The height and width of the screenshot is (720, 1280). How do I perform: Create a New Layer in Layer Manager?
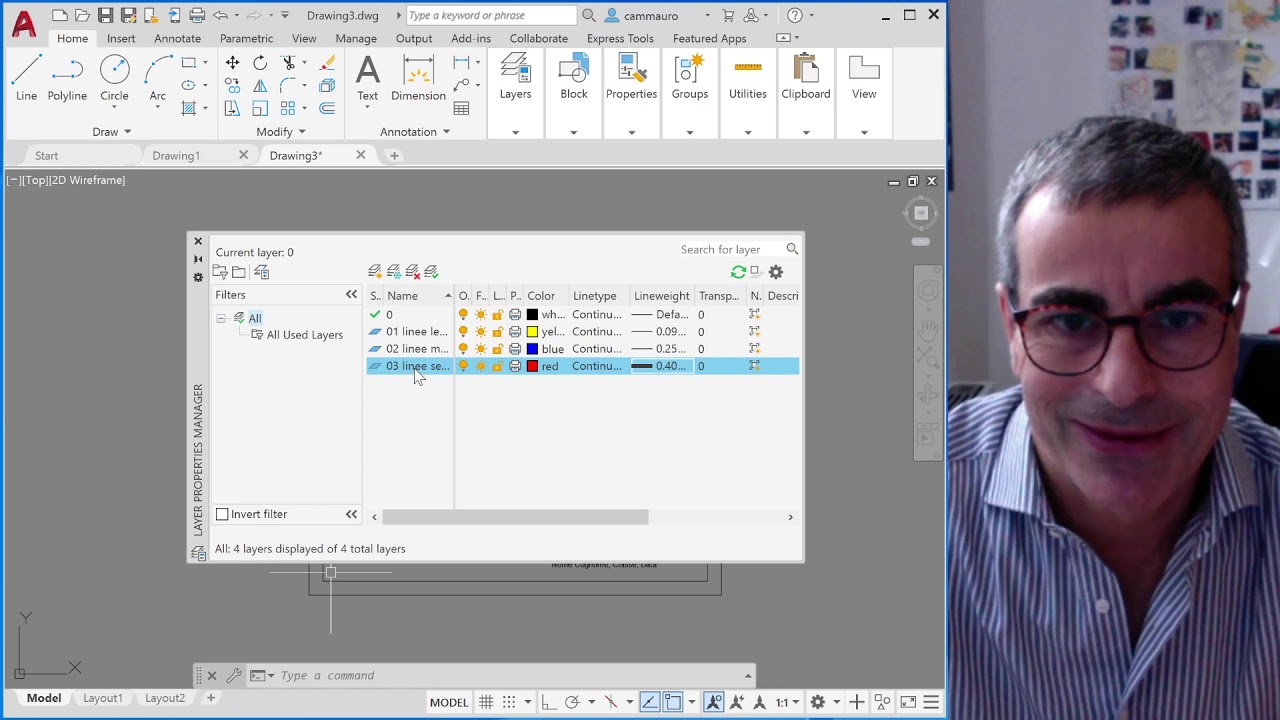tap(375, 272)
